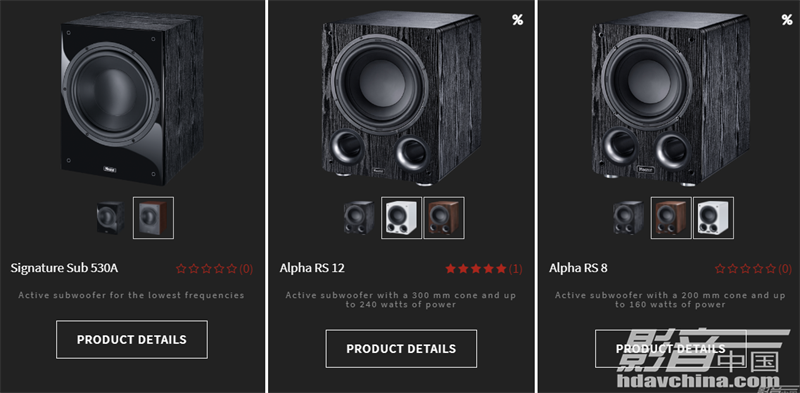The height and width of the screenshot is (393, 800).
Task: Select mahogany color variant of Signature Sub 530A
Action: point(154,218)
